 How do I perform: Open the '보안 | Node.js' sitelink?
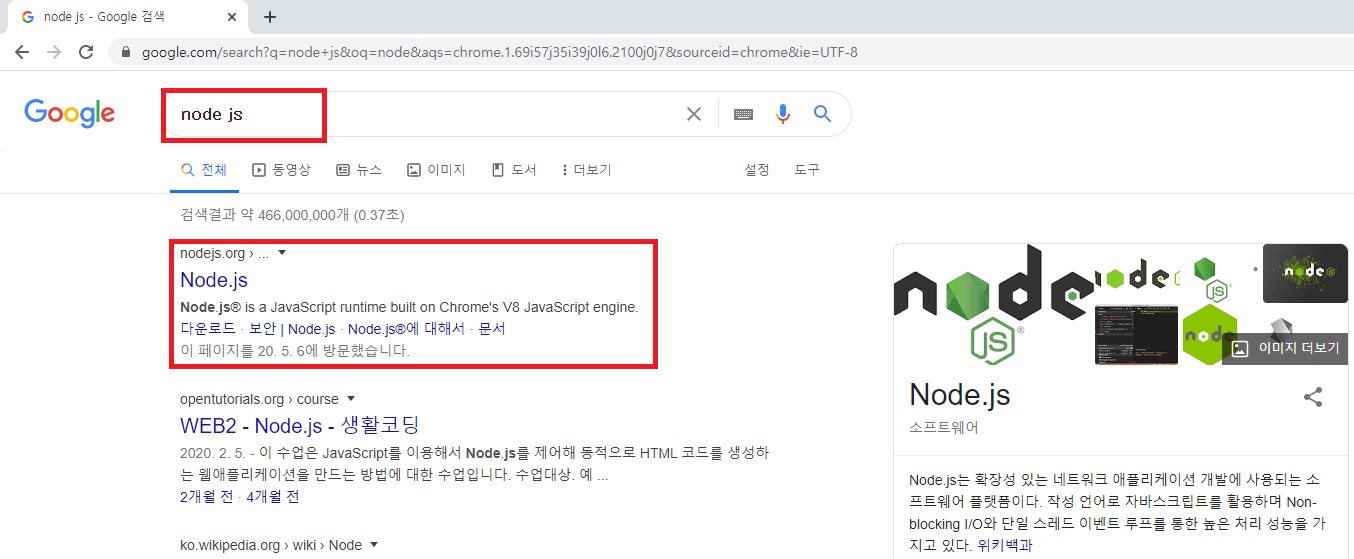pos(292,329)
